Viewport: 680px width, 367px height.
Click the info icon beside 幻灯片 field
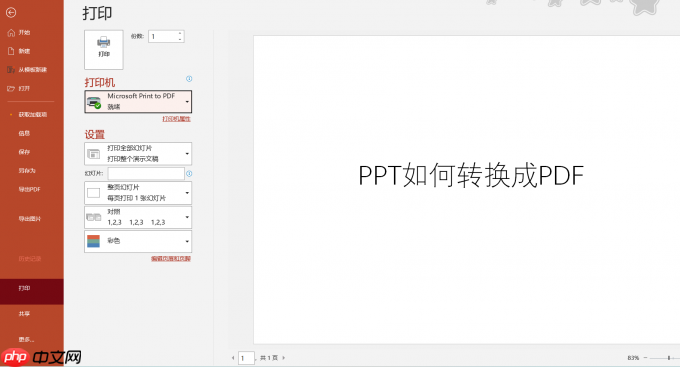coord(189,174)
